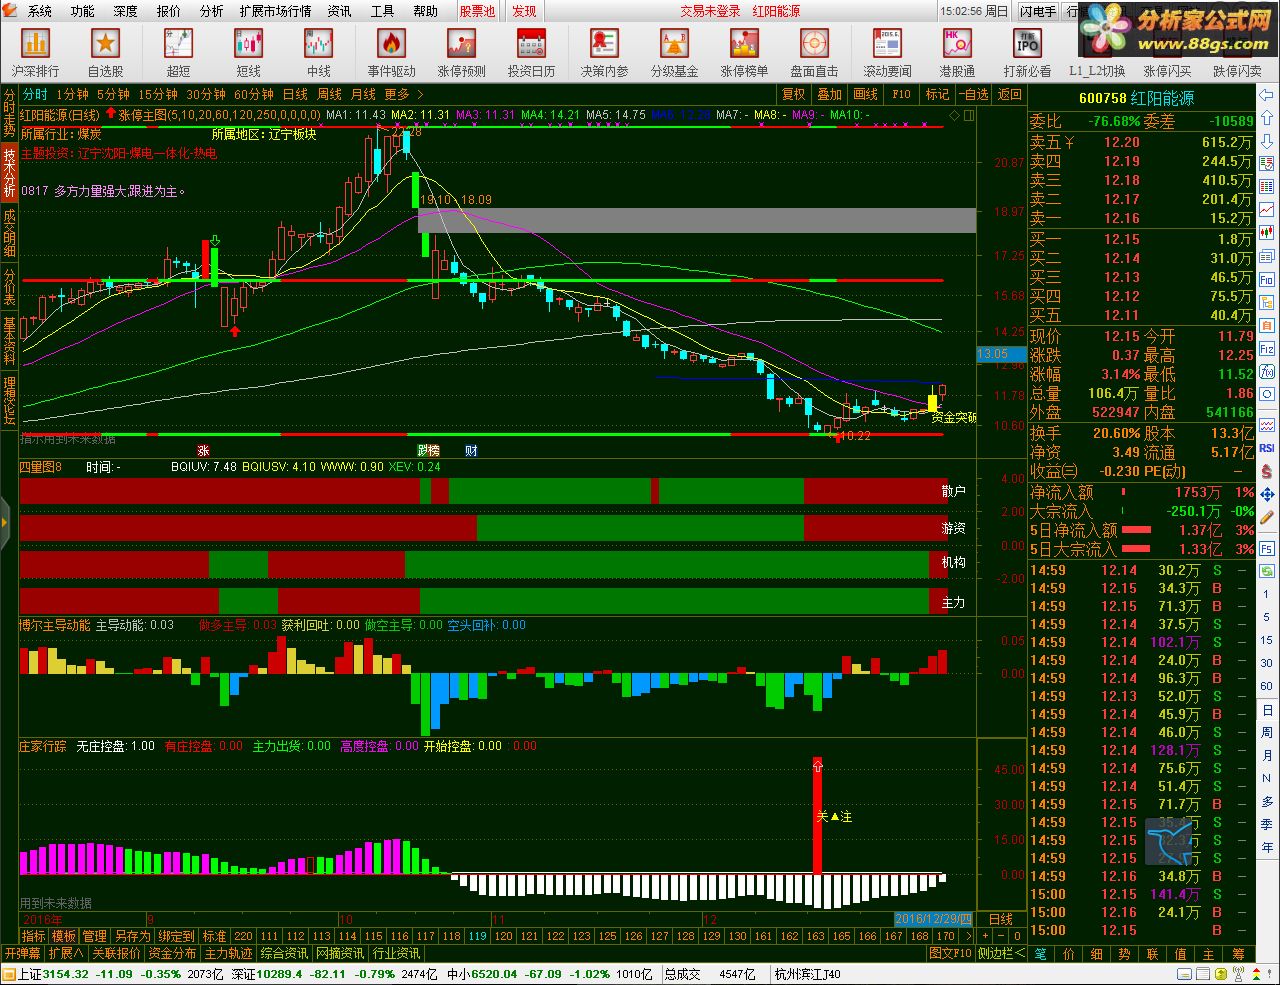Switch to the 技术分析 left vertical tab
This screenshot has height=985, width=1280.
[x=9, y=173]
